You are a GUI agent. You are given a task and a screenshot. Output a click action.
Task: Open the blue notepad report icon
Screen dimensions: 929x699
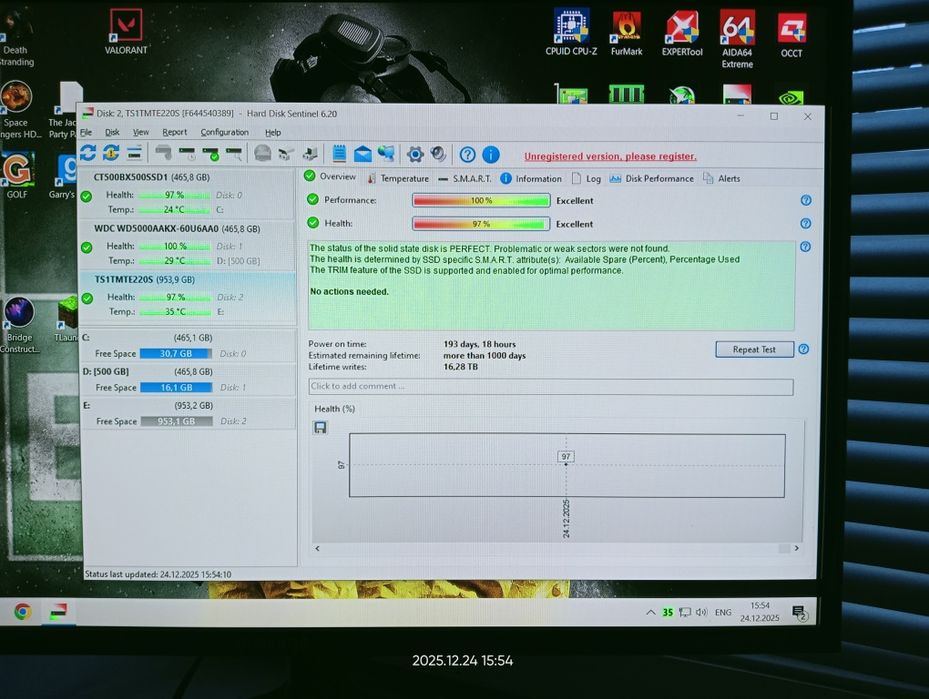point(339,153)
